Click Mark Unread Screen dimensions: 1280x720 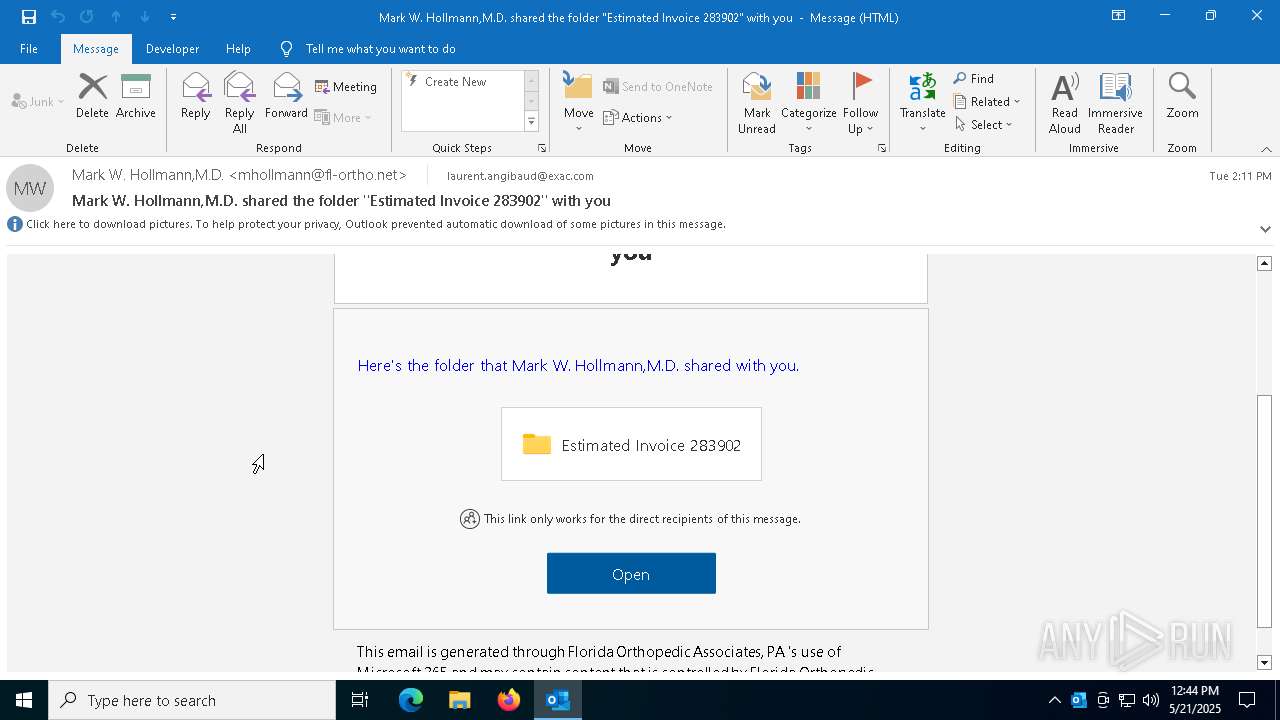[x=757, y=103]
